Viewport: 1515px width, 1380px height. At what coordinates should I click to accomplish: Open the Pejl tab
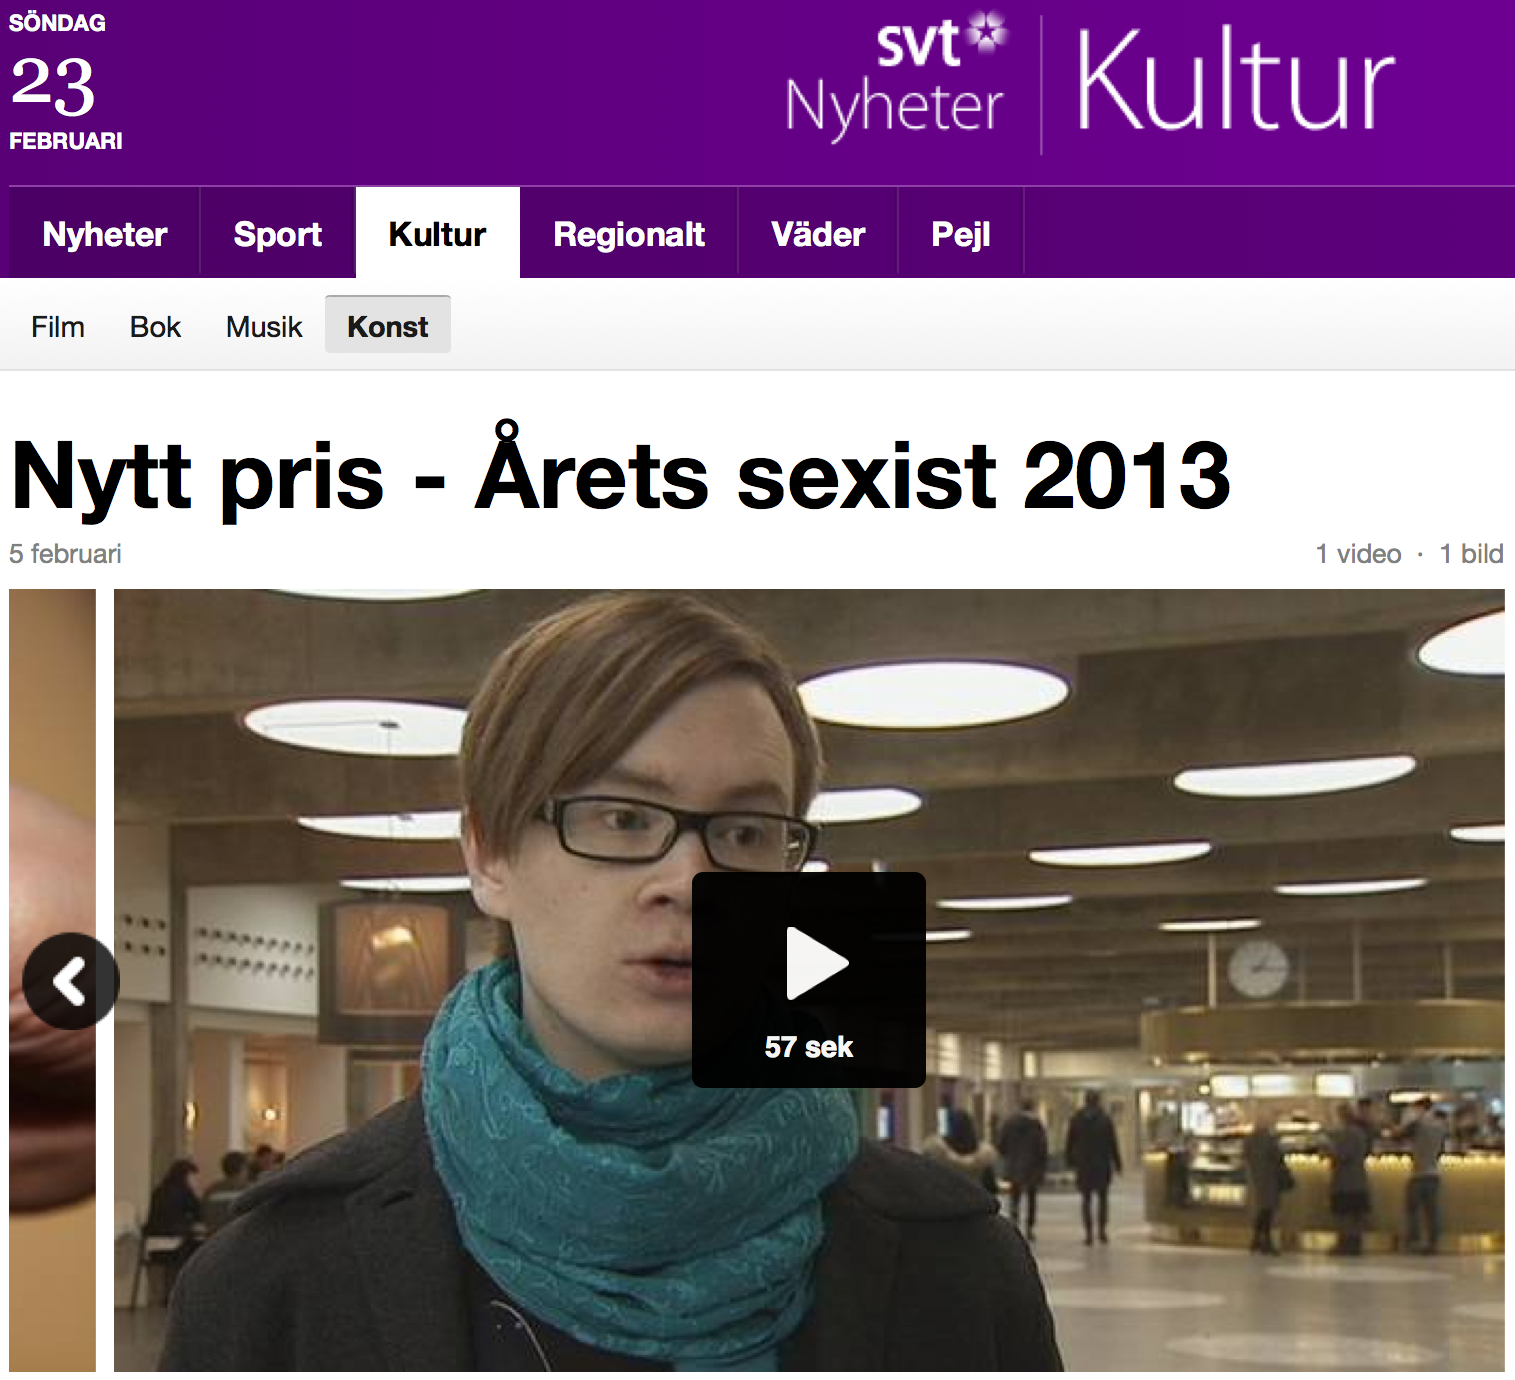point(961,233)
